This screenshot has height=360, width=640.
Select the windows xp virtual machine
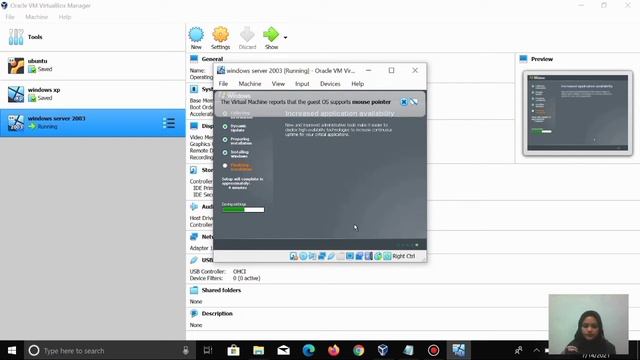tap(93, 94)
